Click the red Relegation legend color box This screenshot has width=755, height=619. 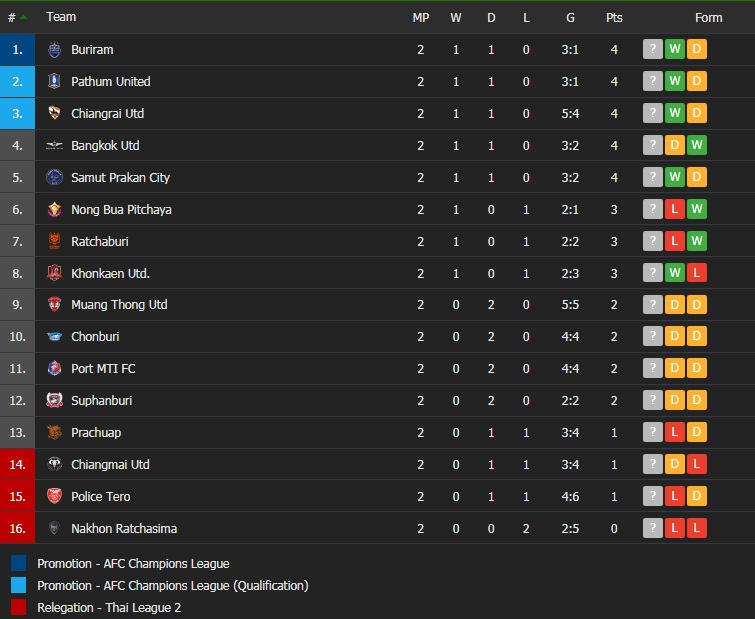coord(19,607)
